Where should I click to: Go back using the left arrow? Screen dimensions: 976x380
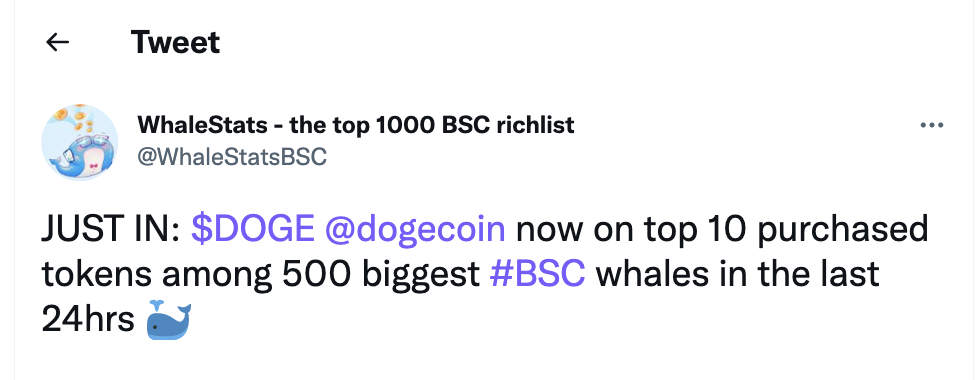point(57,42)
